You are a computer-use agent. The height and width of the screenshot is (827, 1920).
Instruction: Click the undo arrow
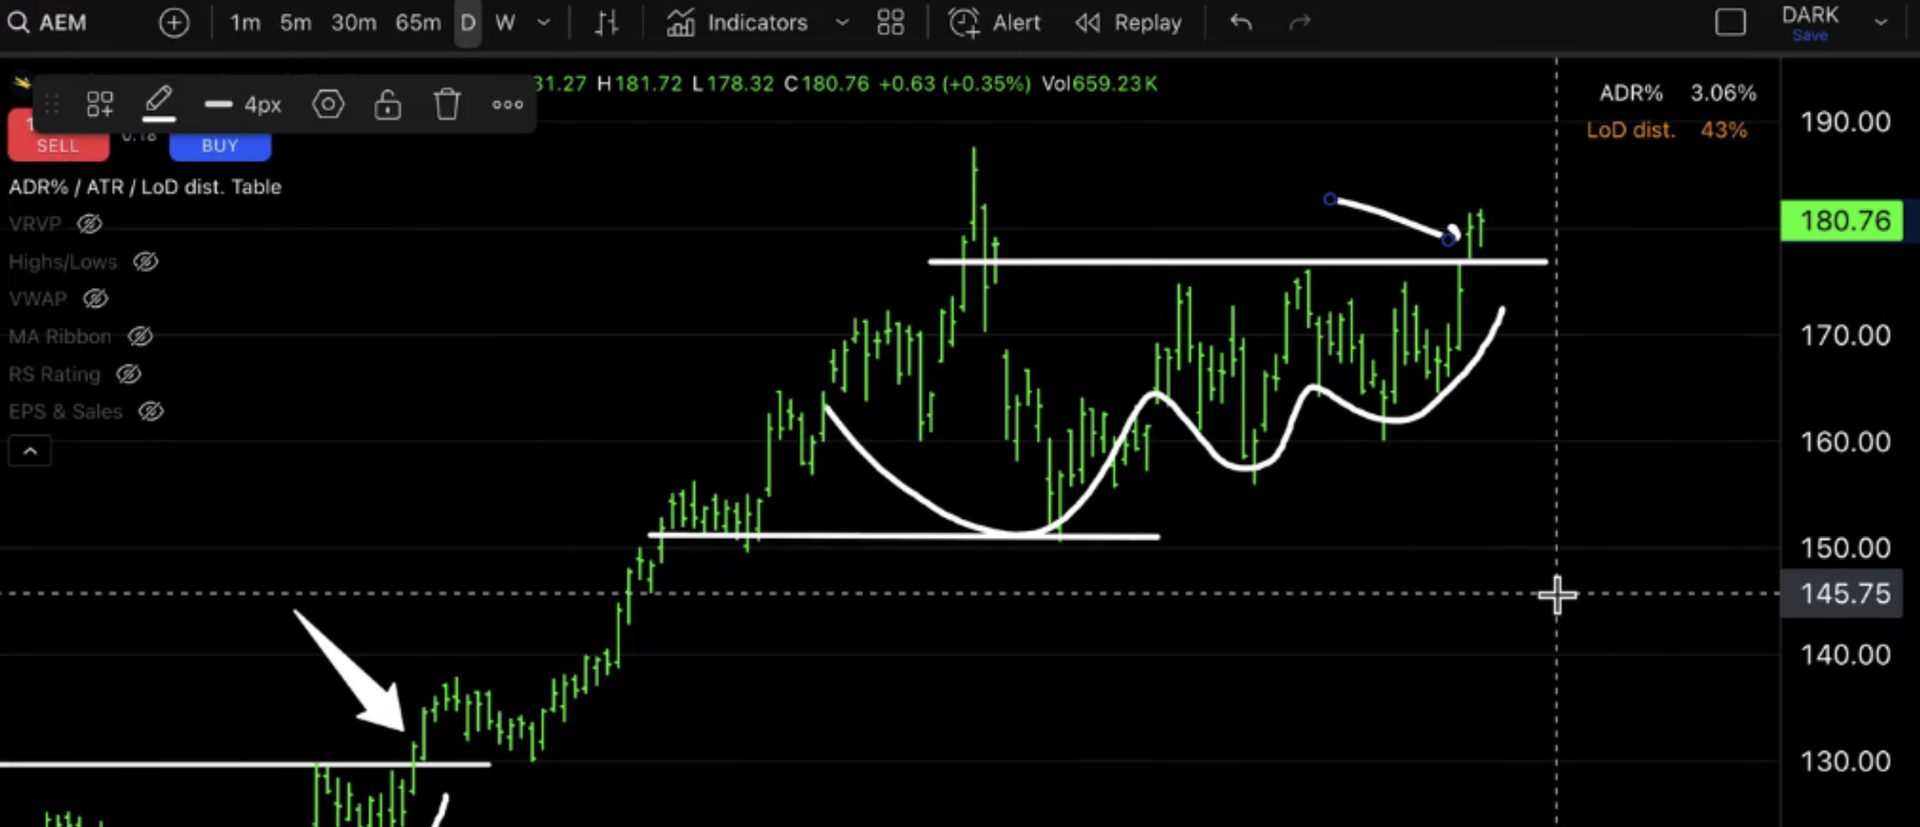[1241, 23]
